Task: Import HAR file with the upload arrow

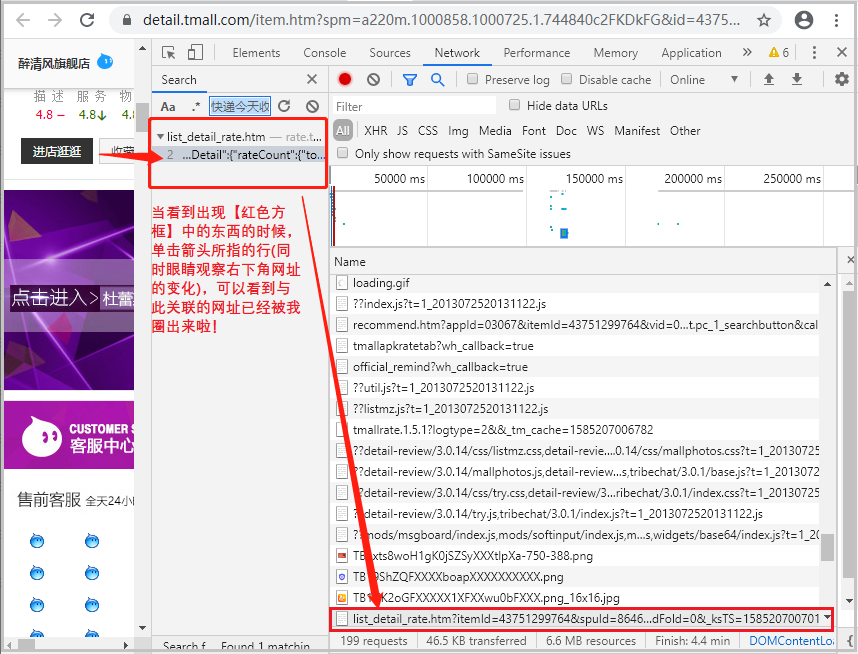Action: tap(769, 79)
